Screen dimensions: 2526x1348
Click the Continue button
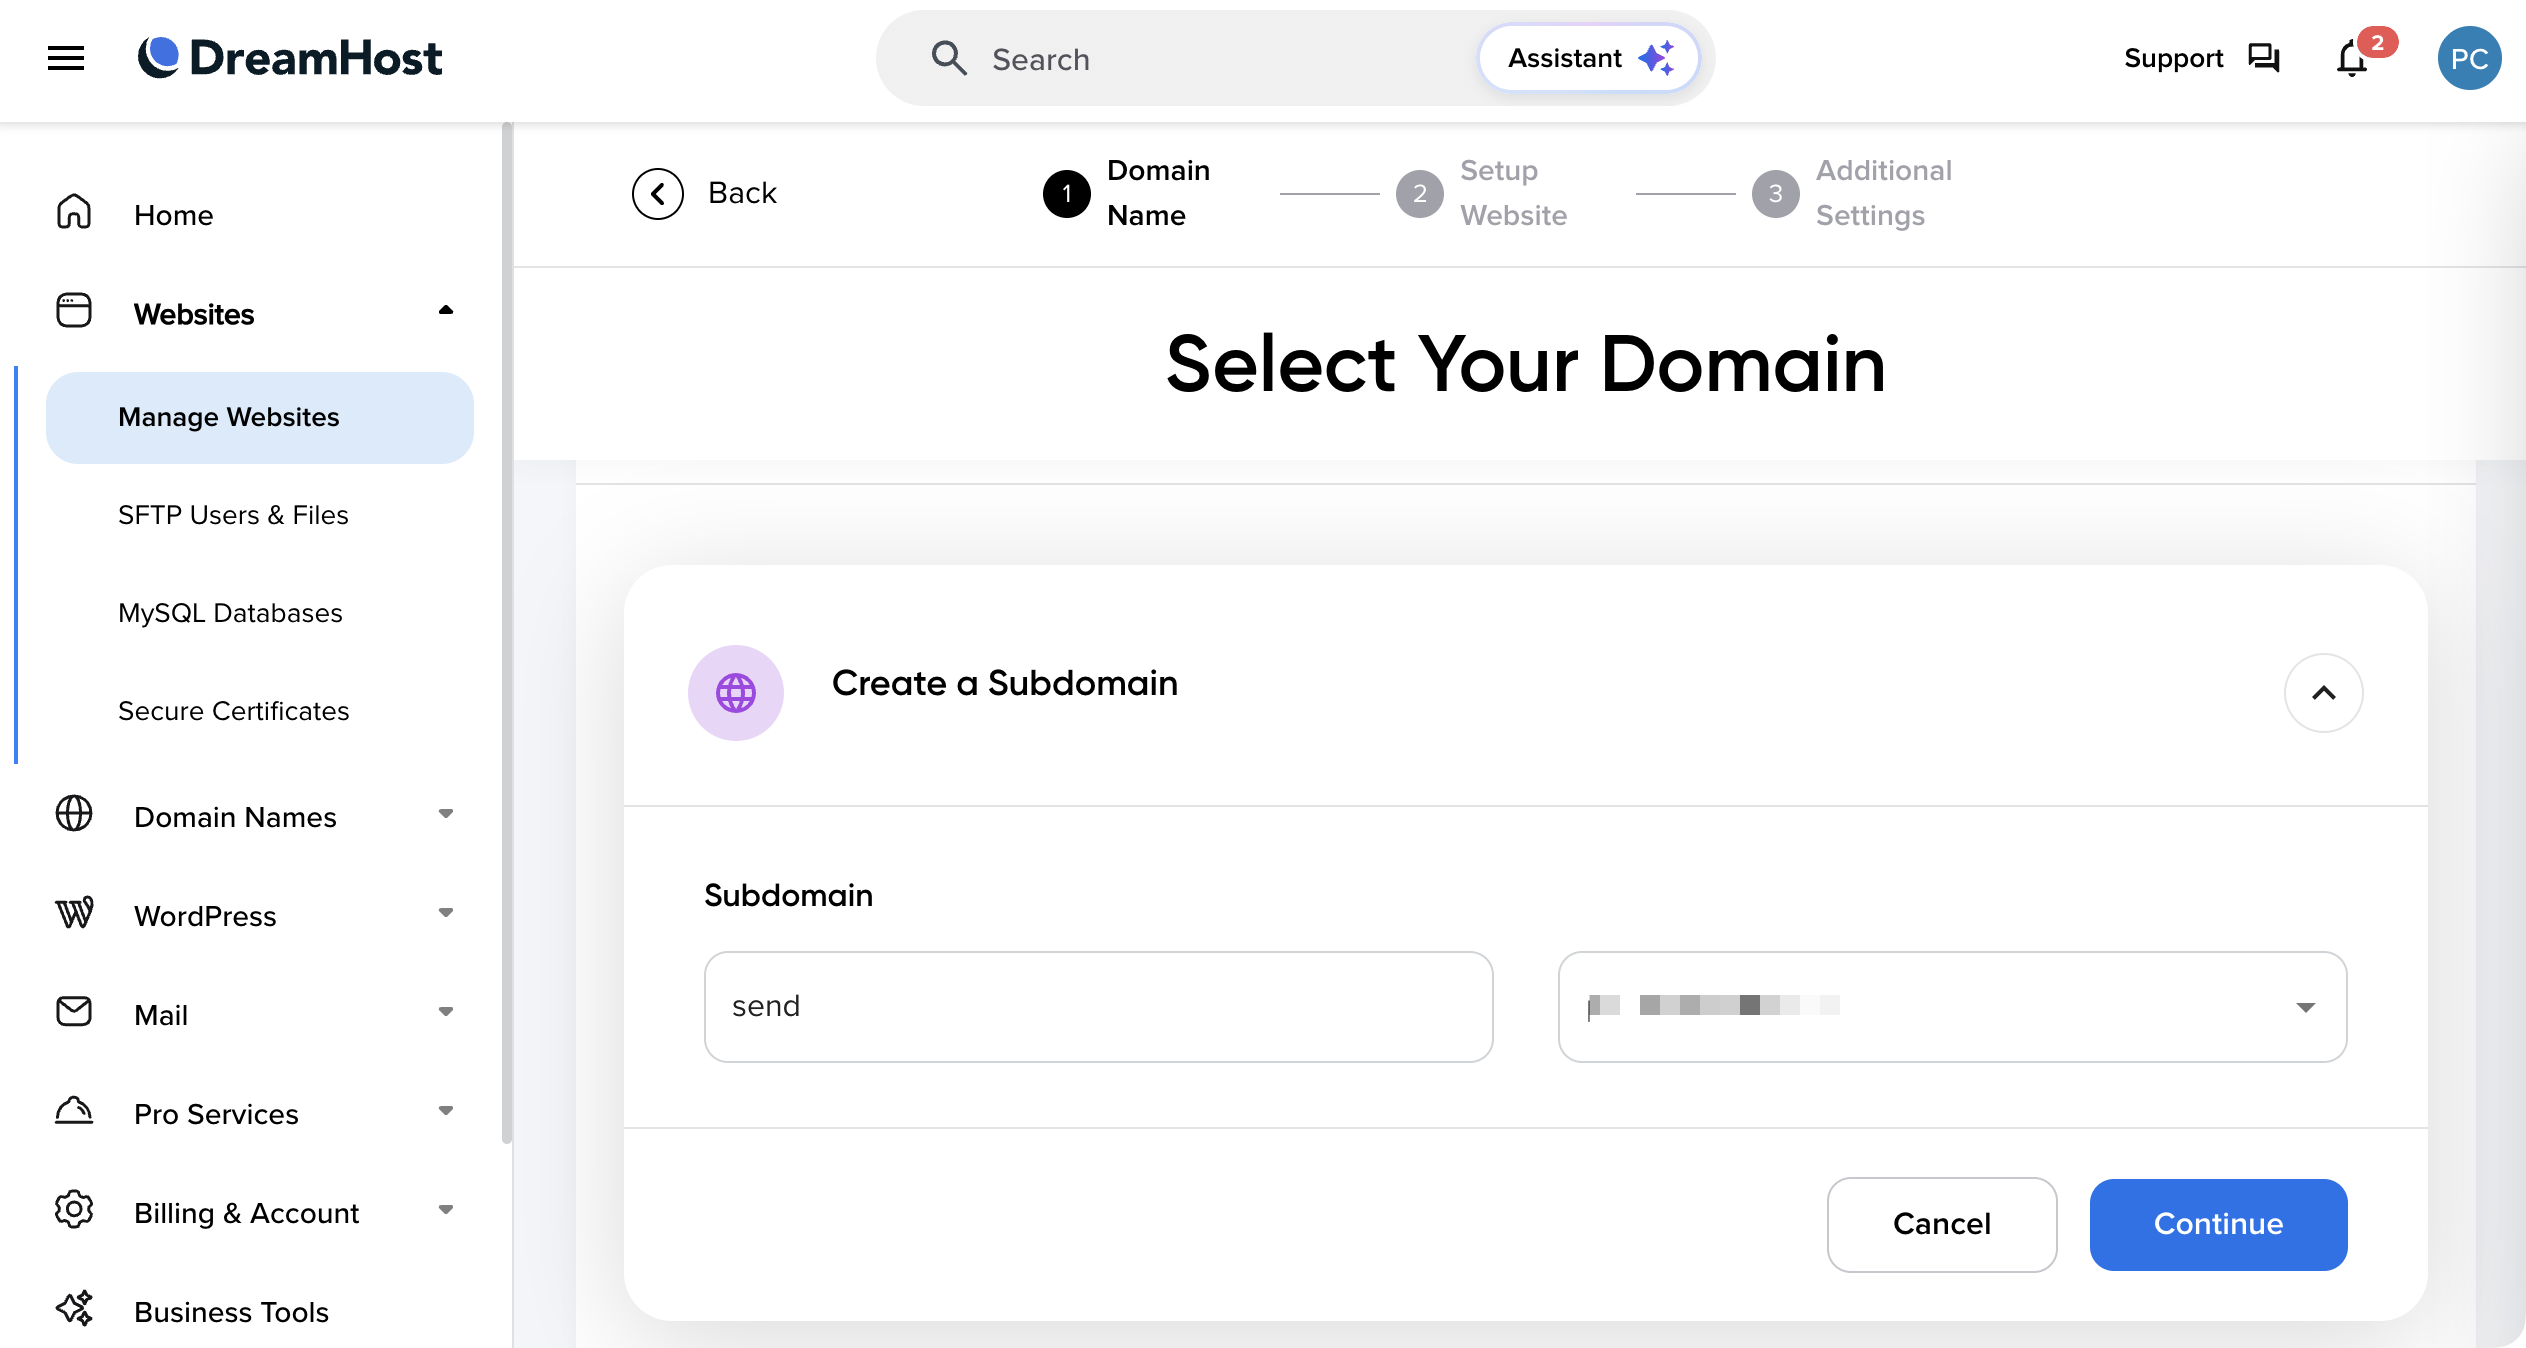point(2218,1224)
